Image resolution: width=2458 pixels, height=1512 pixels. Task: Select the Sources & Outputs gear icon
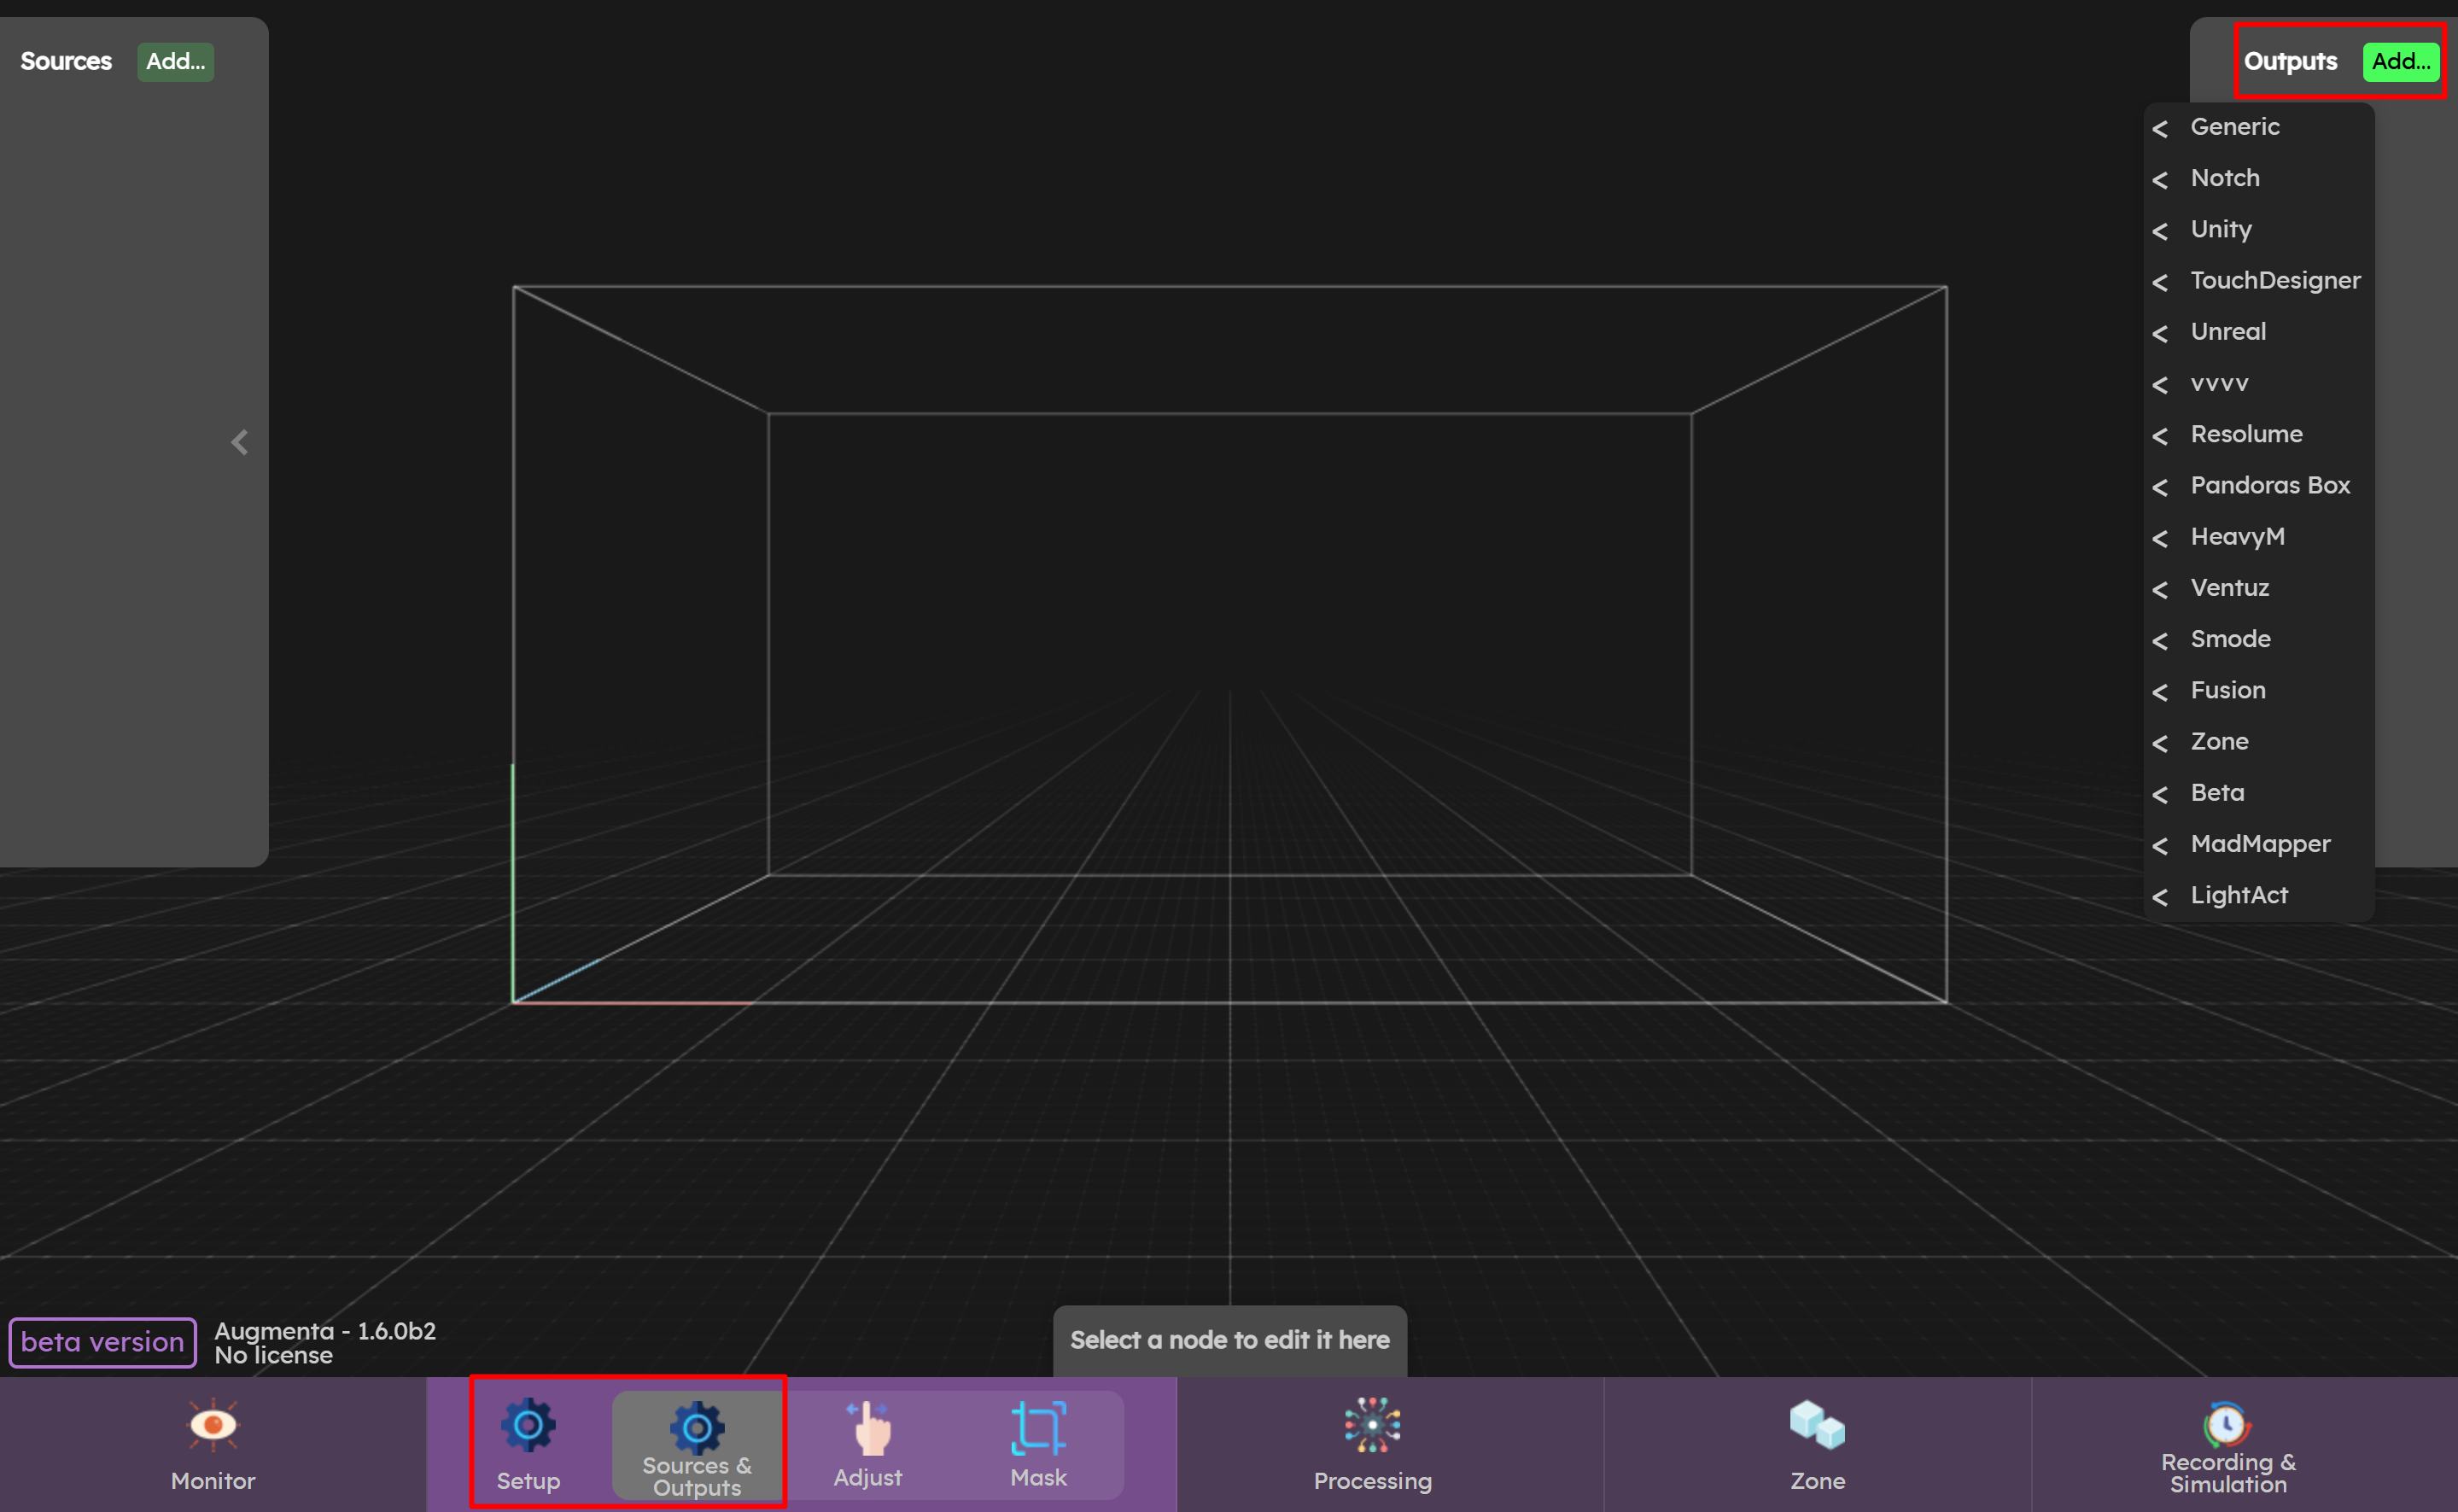click(x=697, y=1427)
